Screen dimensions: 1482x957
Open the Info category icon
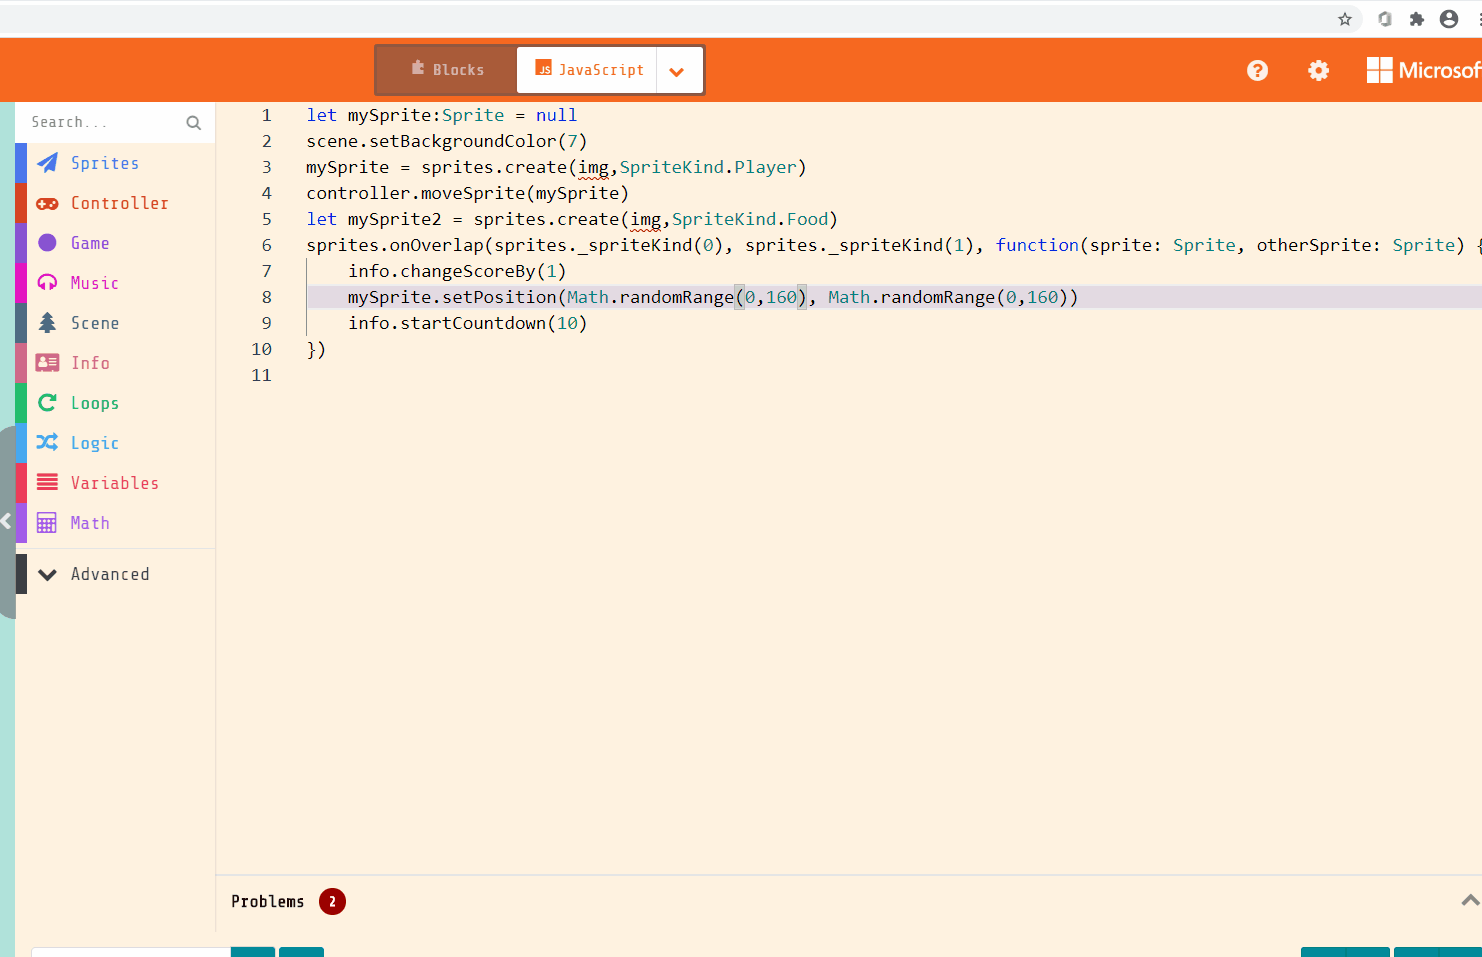pos(46,362)
